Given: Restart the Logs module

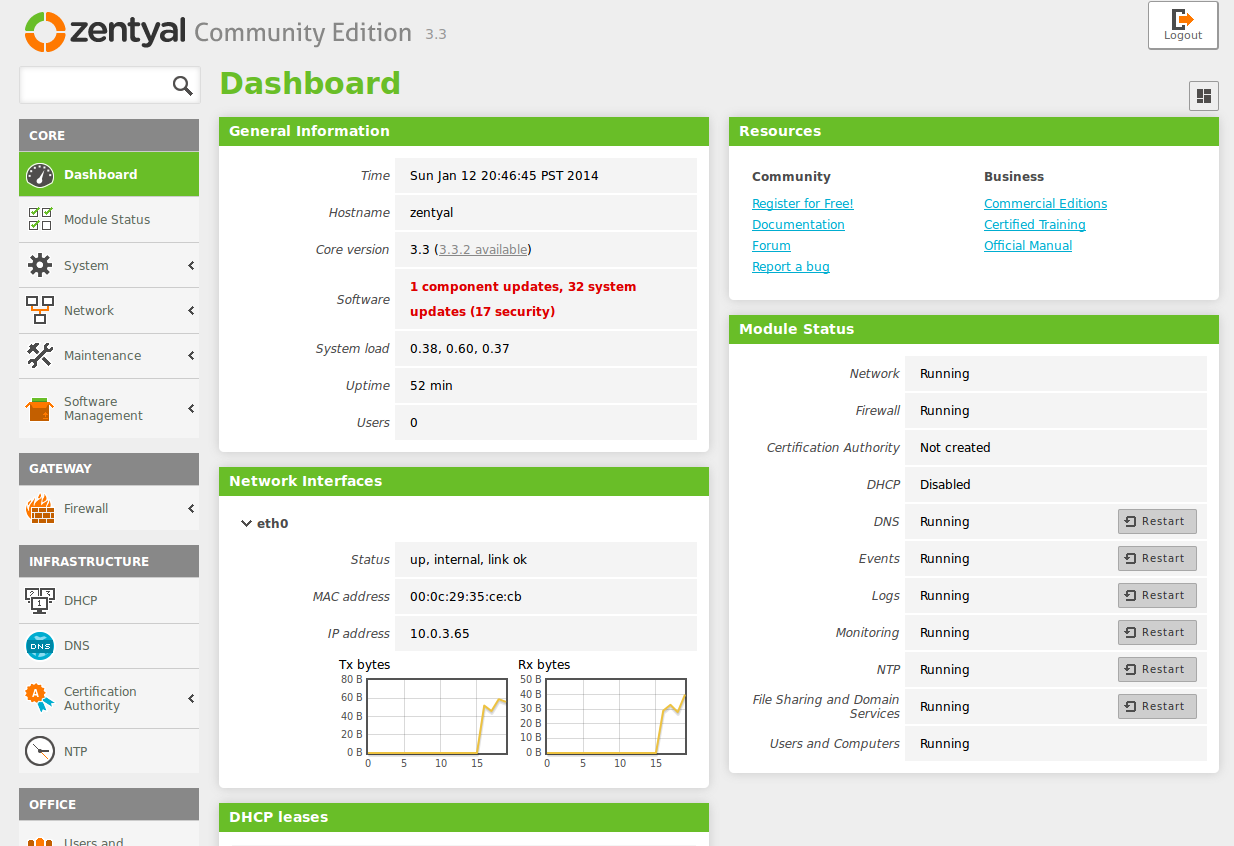Looking at the screenshot, I should click(1157, 595).
